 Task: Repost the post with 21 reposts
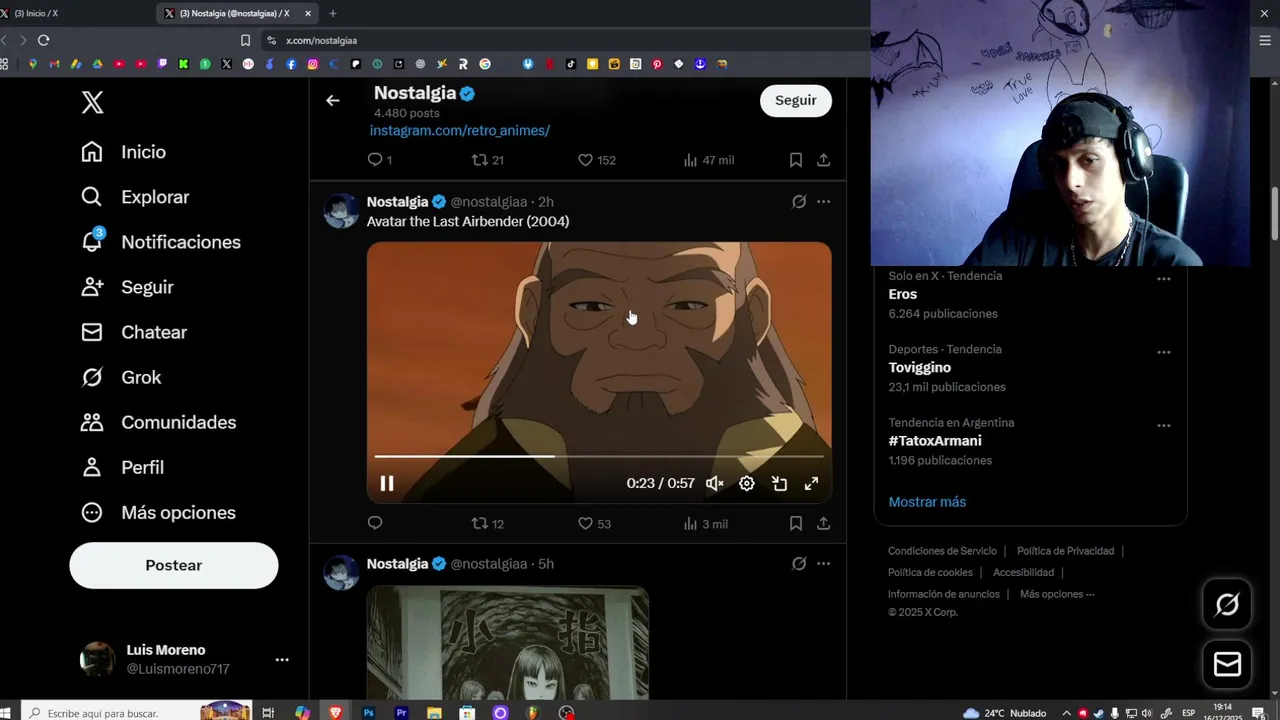click(x=488, y=160)
